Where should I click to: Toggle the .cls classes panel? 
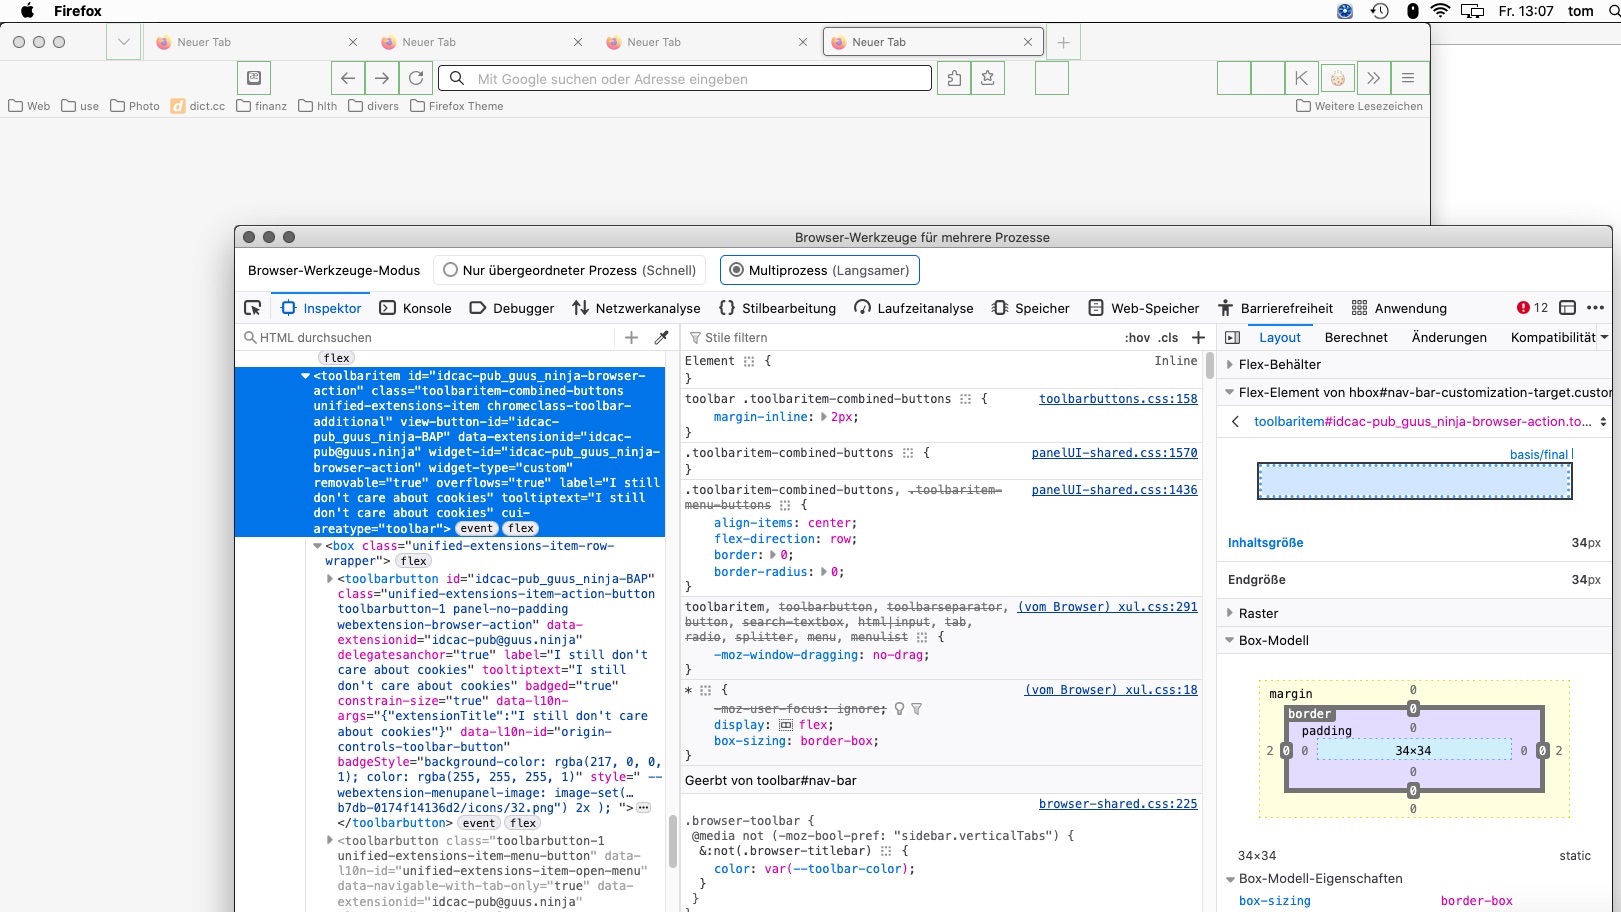pos(1168,338)
